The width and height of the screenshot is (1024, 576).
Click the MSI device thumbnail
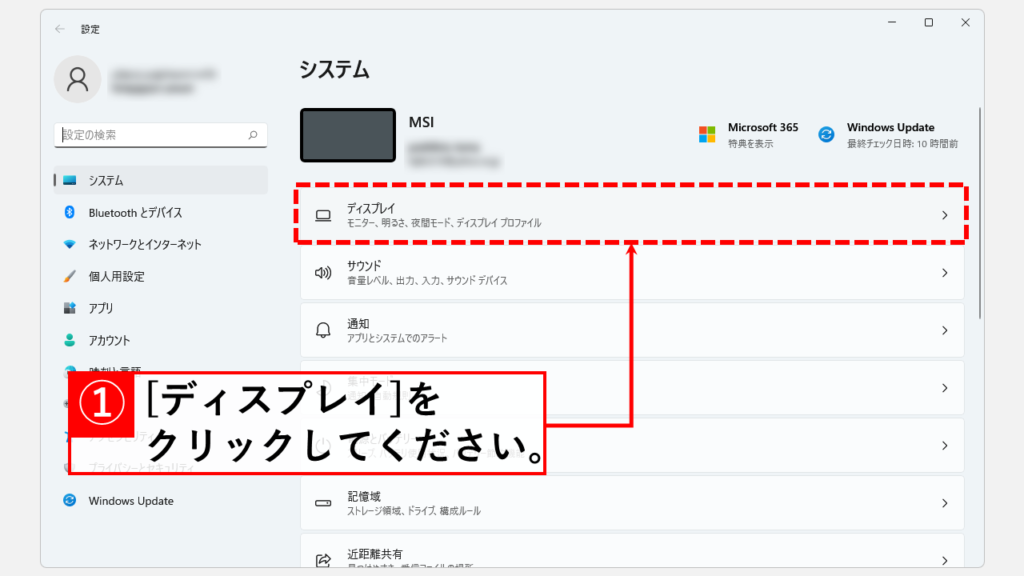click(x=348, y=135)
